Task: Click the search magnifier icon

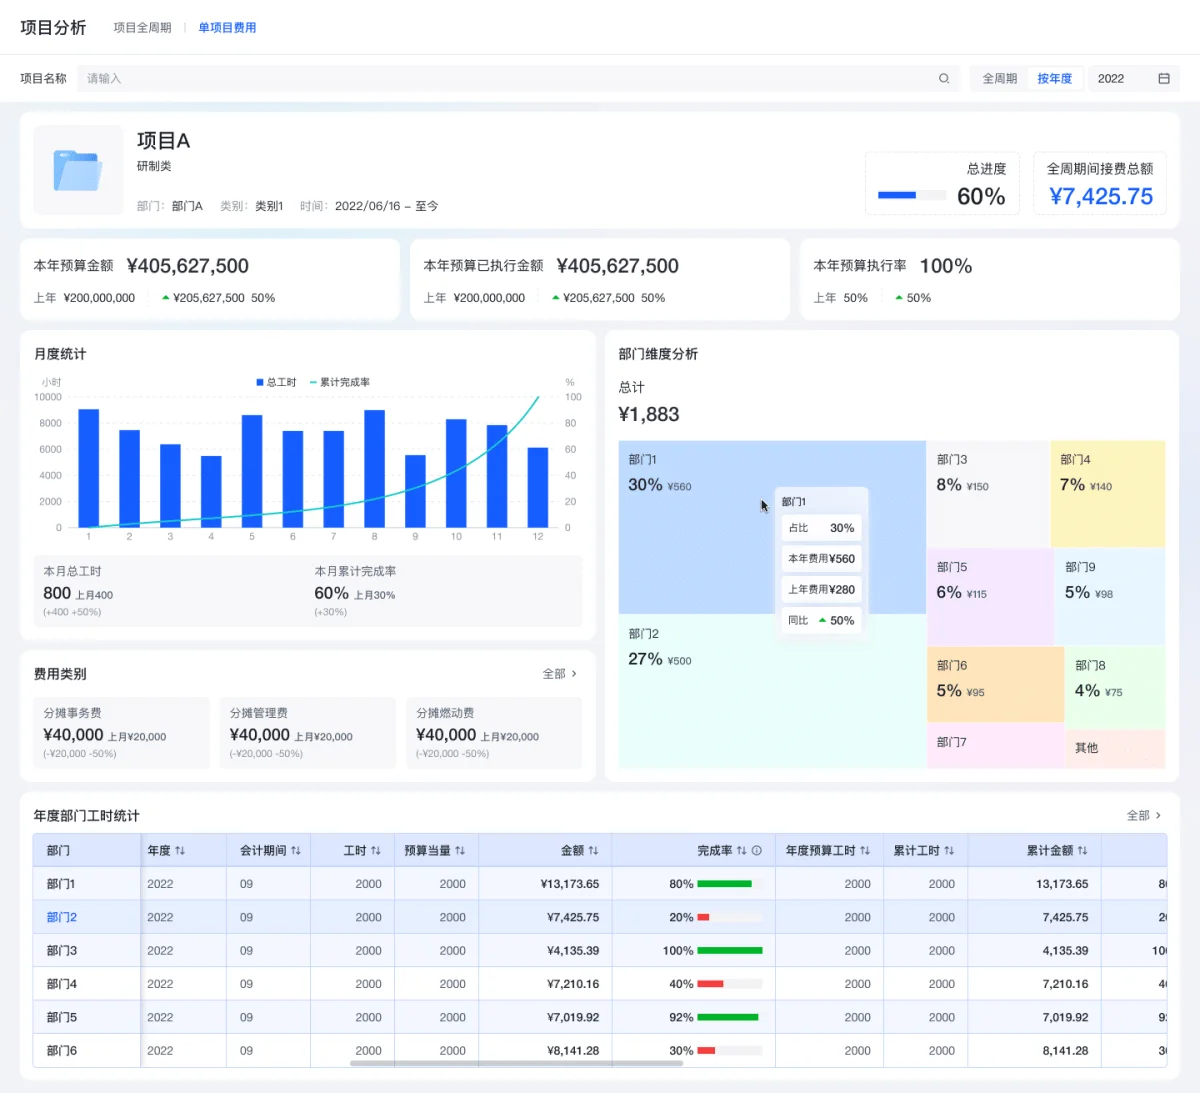Action: (x=943, y=79)
